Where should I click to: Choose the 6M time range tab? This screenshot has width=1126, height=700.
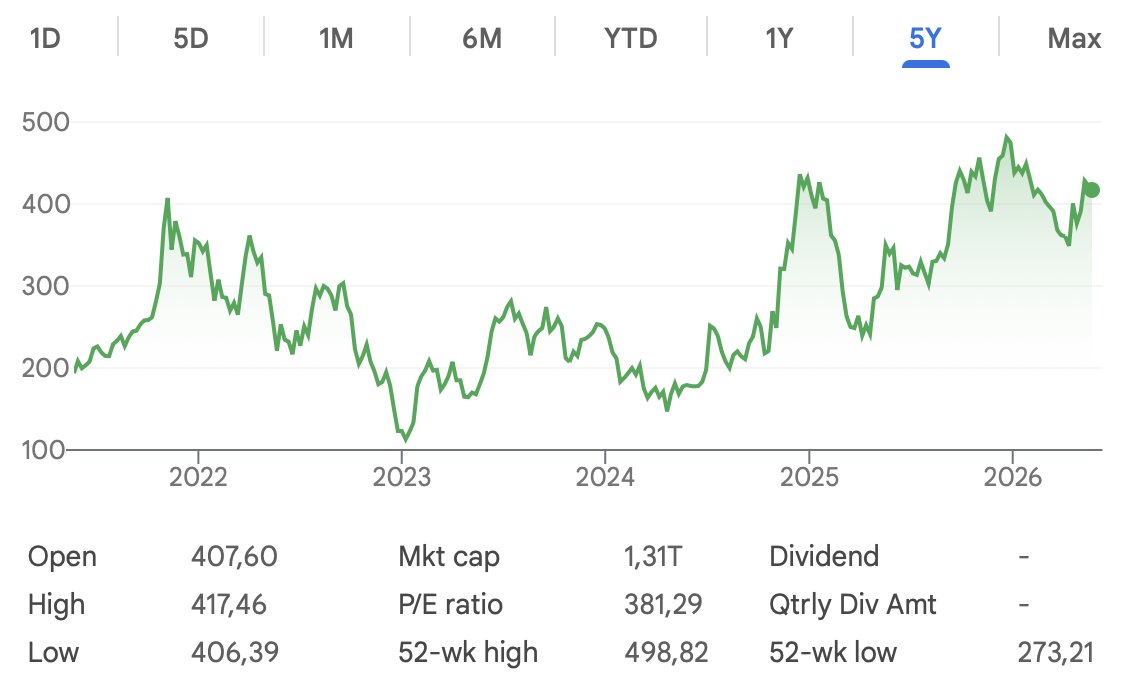pyautogui.click(x=482, y=38)
